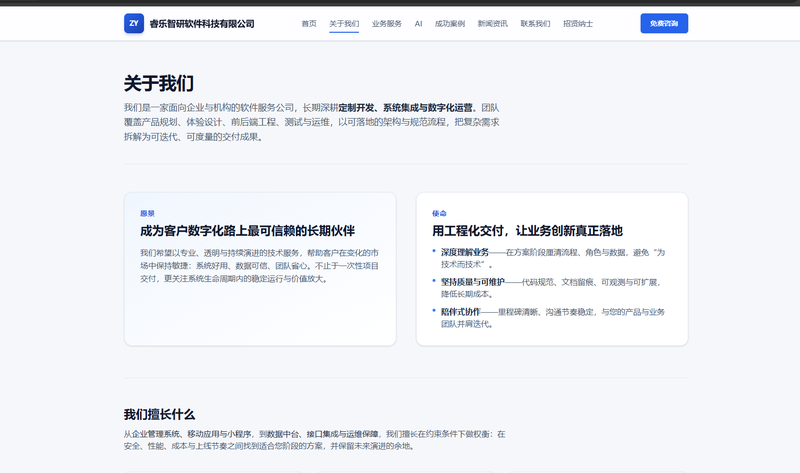Click vision paragraph starting 我们希望以专业
The width and height of the screenshot is (800, 473).
click(x=259, y=266)
